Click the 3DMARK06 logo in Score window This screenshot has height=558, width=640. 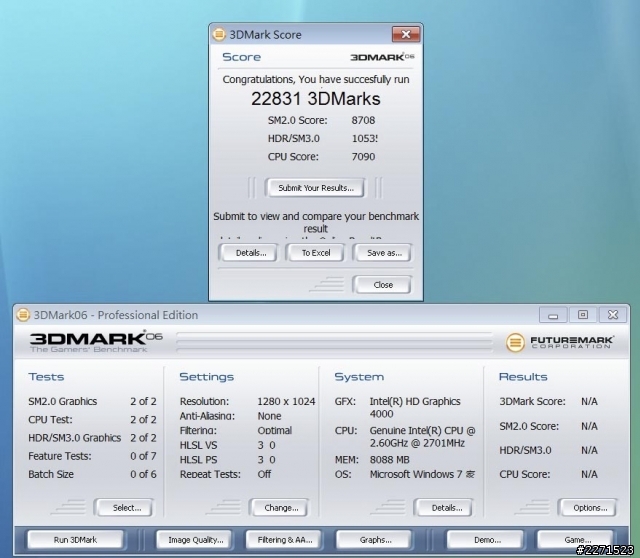[x=382, y=57]
